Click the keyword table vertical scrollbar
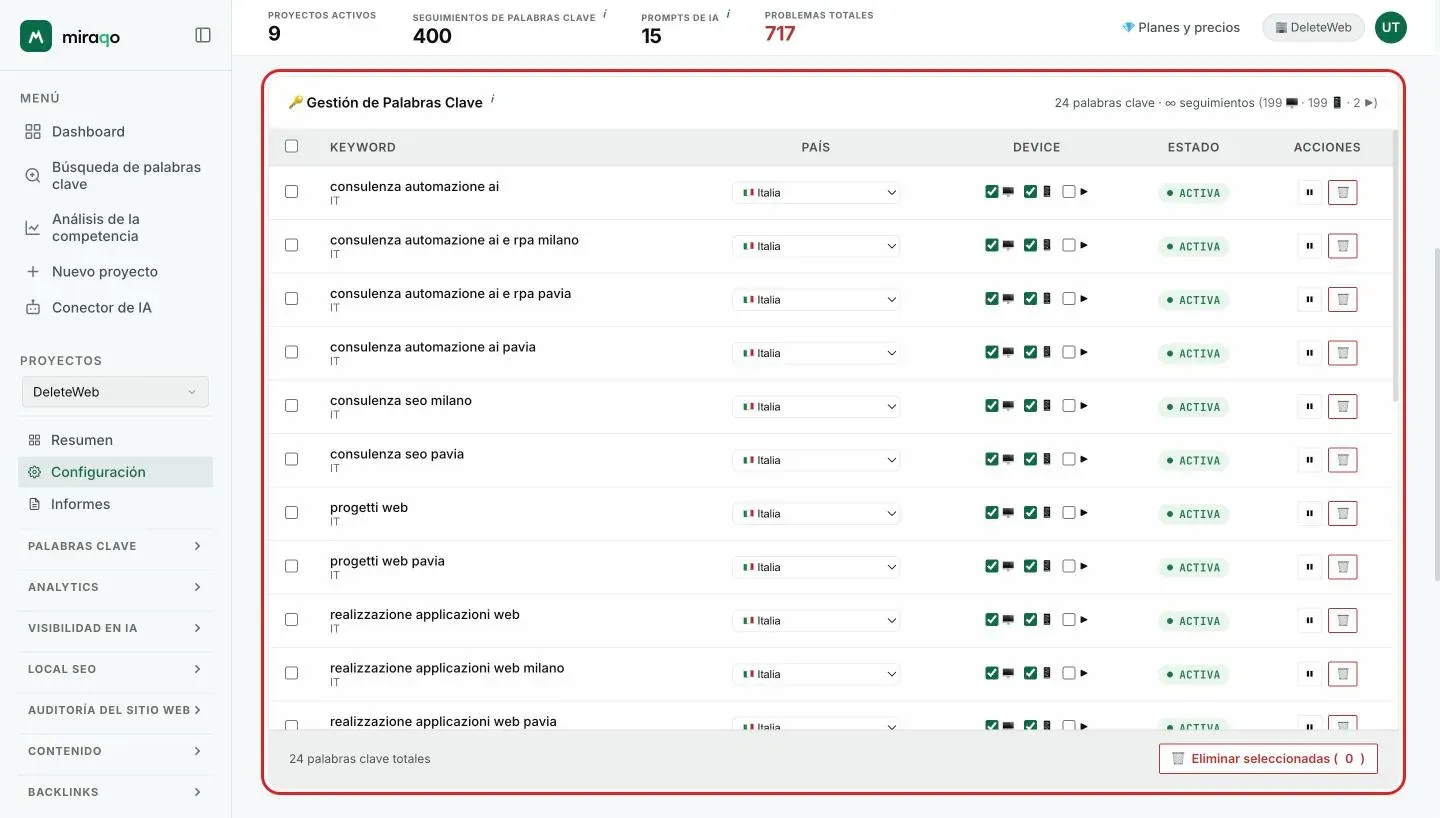 [1396, 265]
